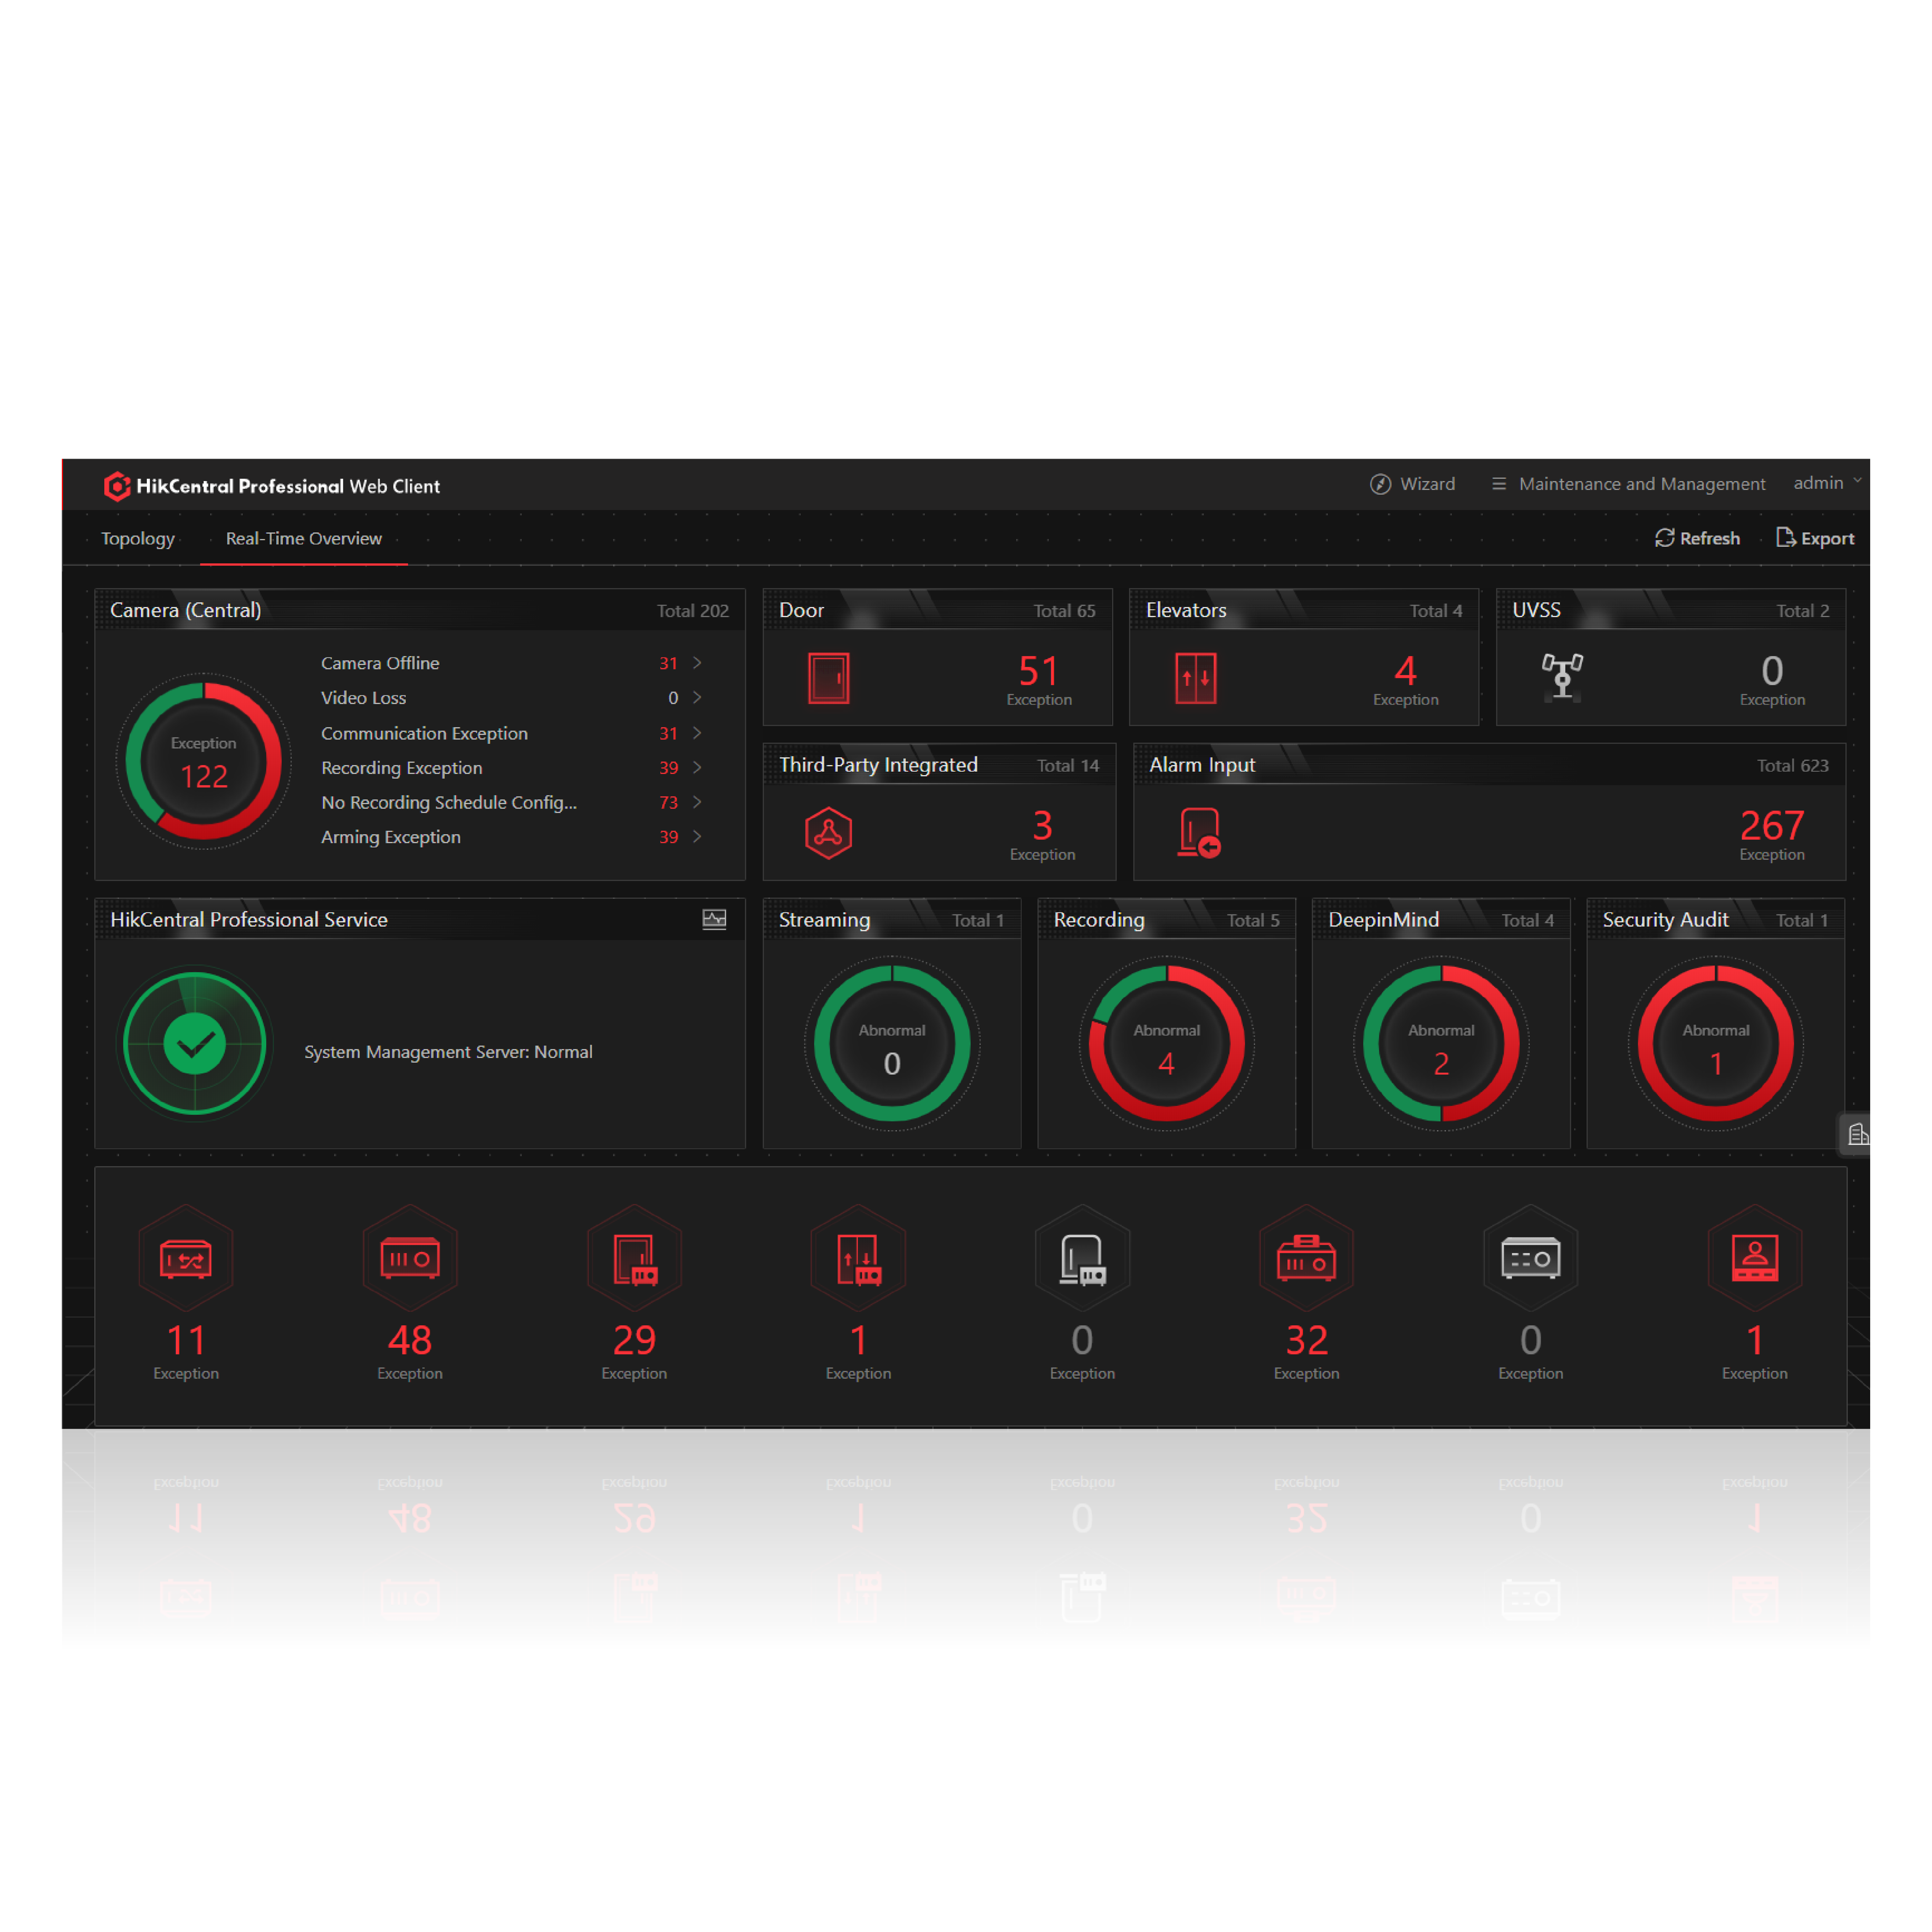Click the Wizard compass icon
The width and height of the screenshot is (1932, 1932).
1381,484
